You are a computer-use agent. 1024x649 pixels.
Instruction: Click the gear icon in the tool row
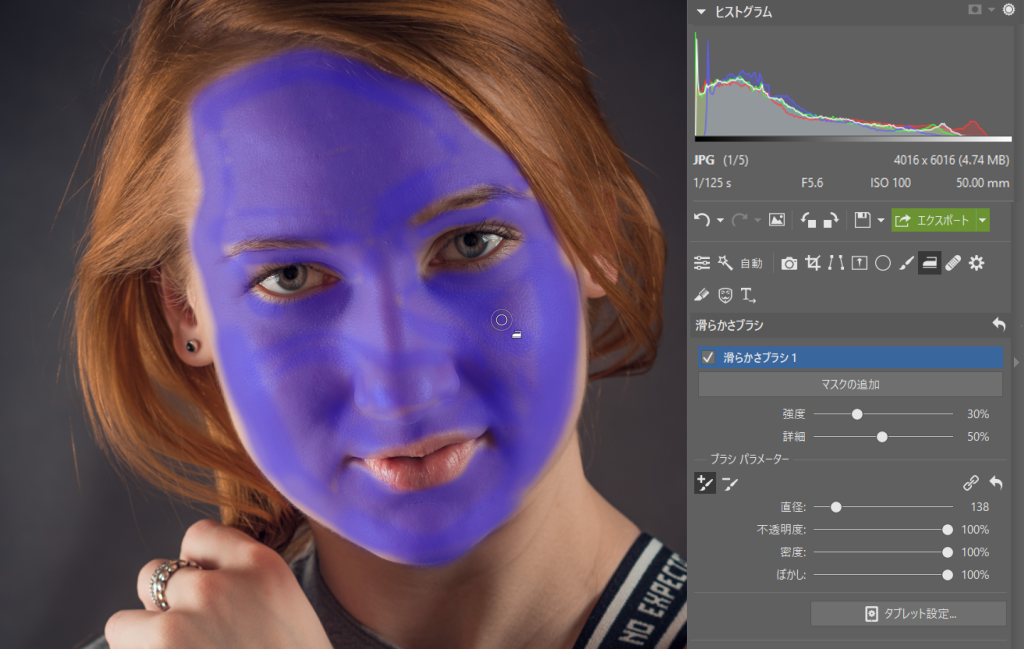click(x=976, y=263)
